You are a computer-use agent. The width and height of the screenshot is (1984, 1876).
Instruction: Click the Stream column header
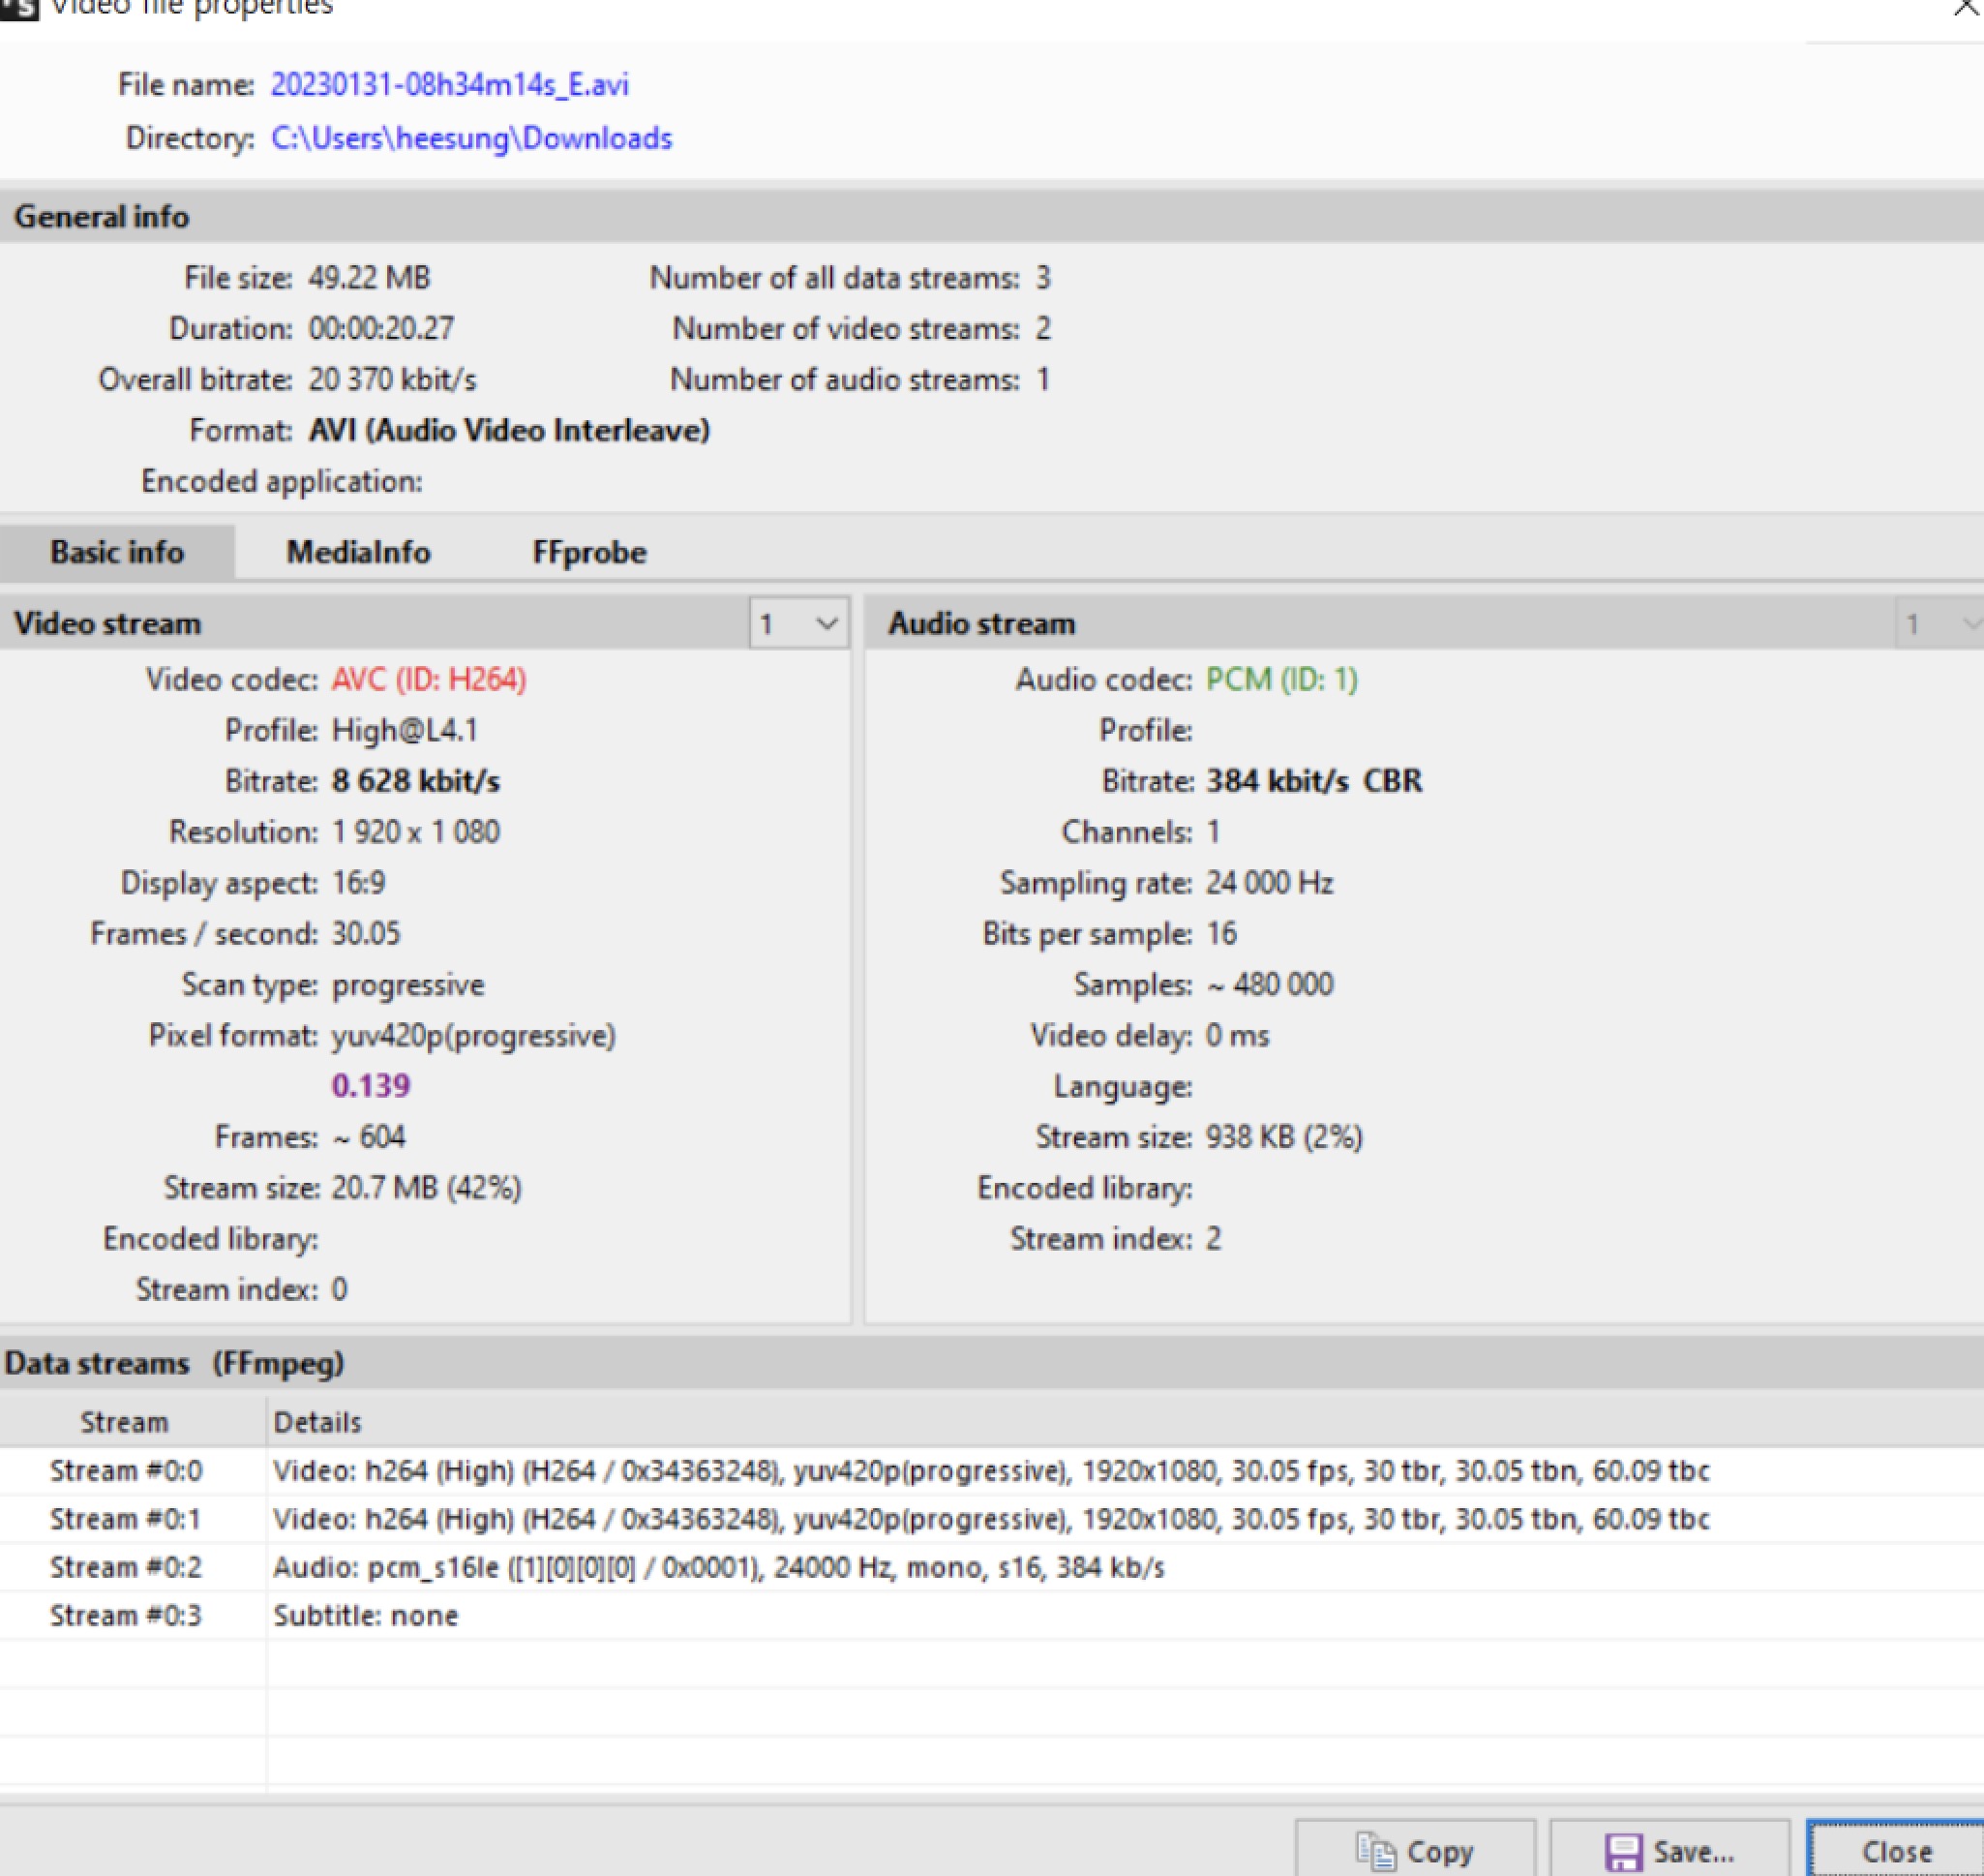coord(124,1422)
